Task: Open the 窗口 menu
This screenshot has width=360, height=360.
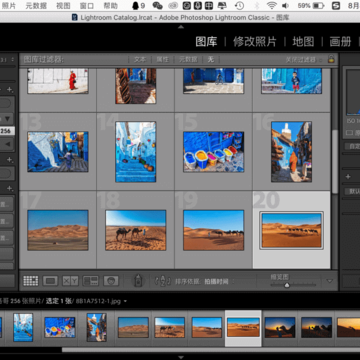Action: [x=87, y=5]
